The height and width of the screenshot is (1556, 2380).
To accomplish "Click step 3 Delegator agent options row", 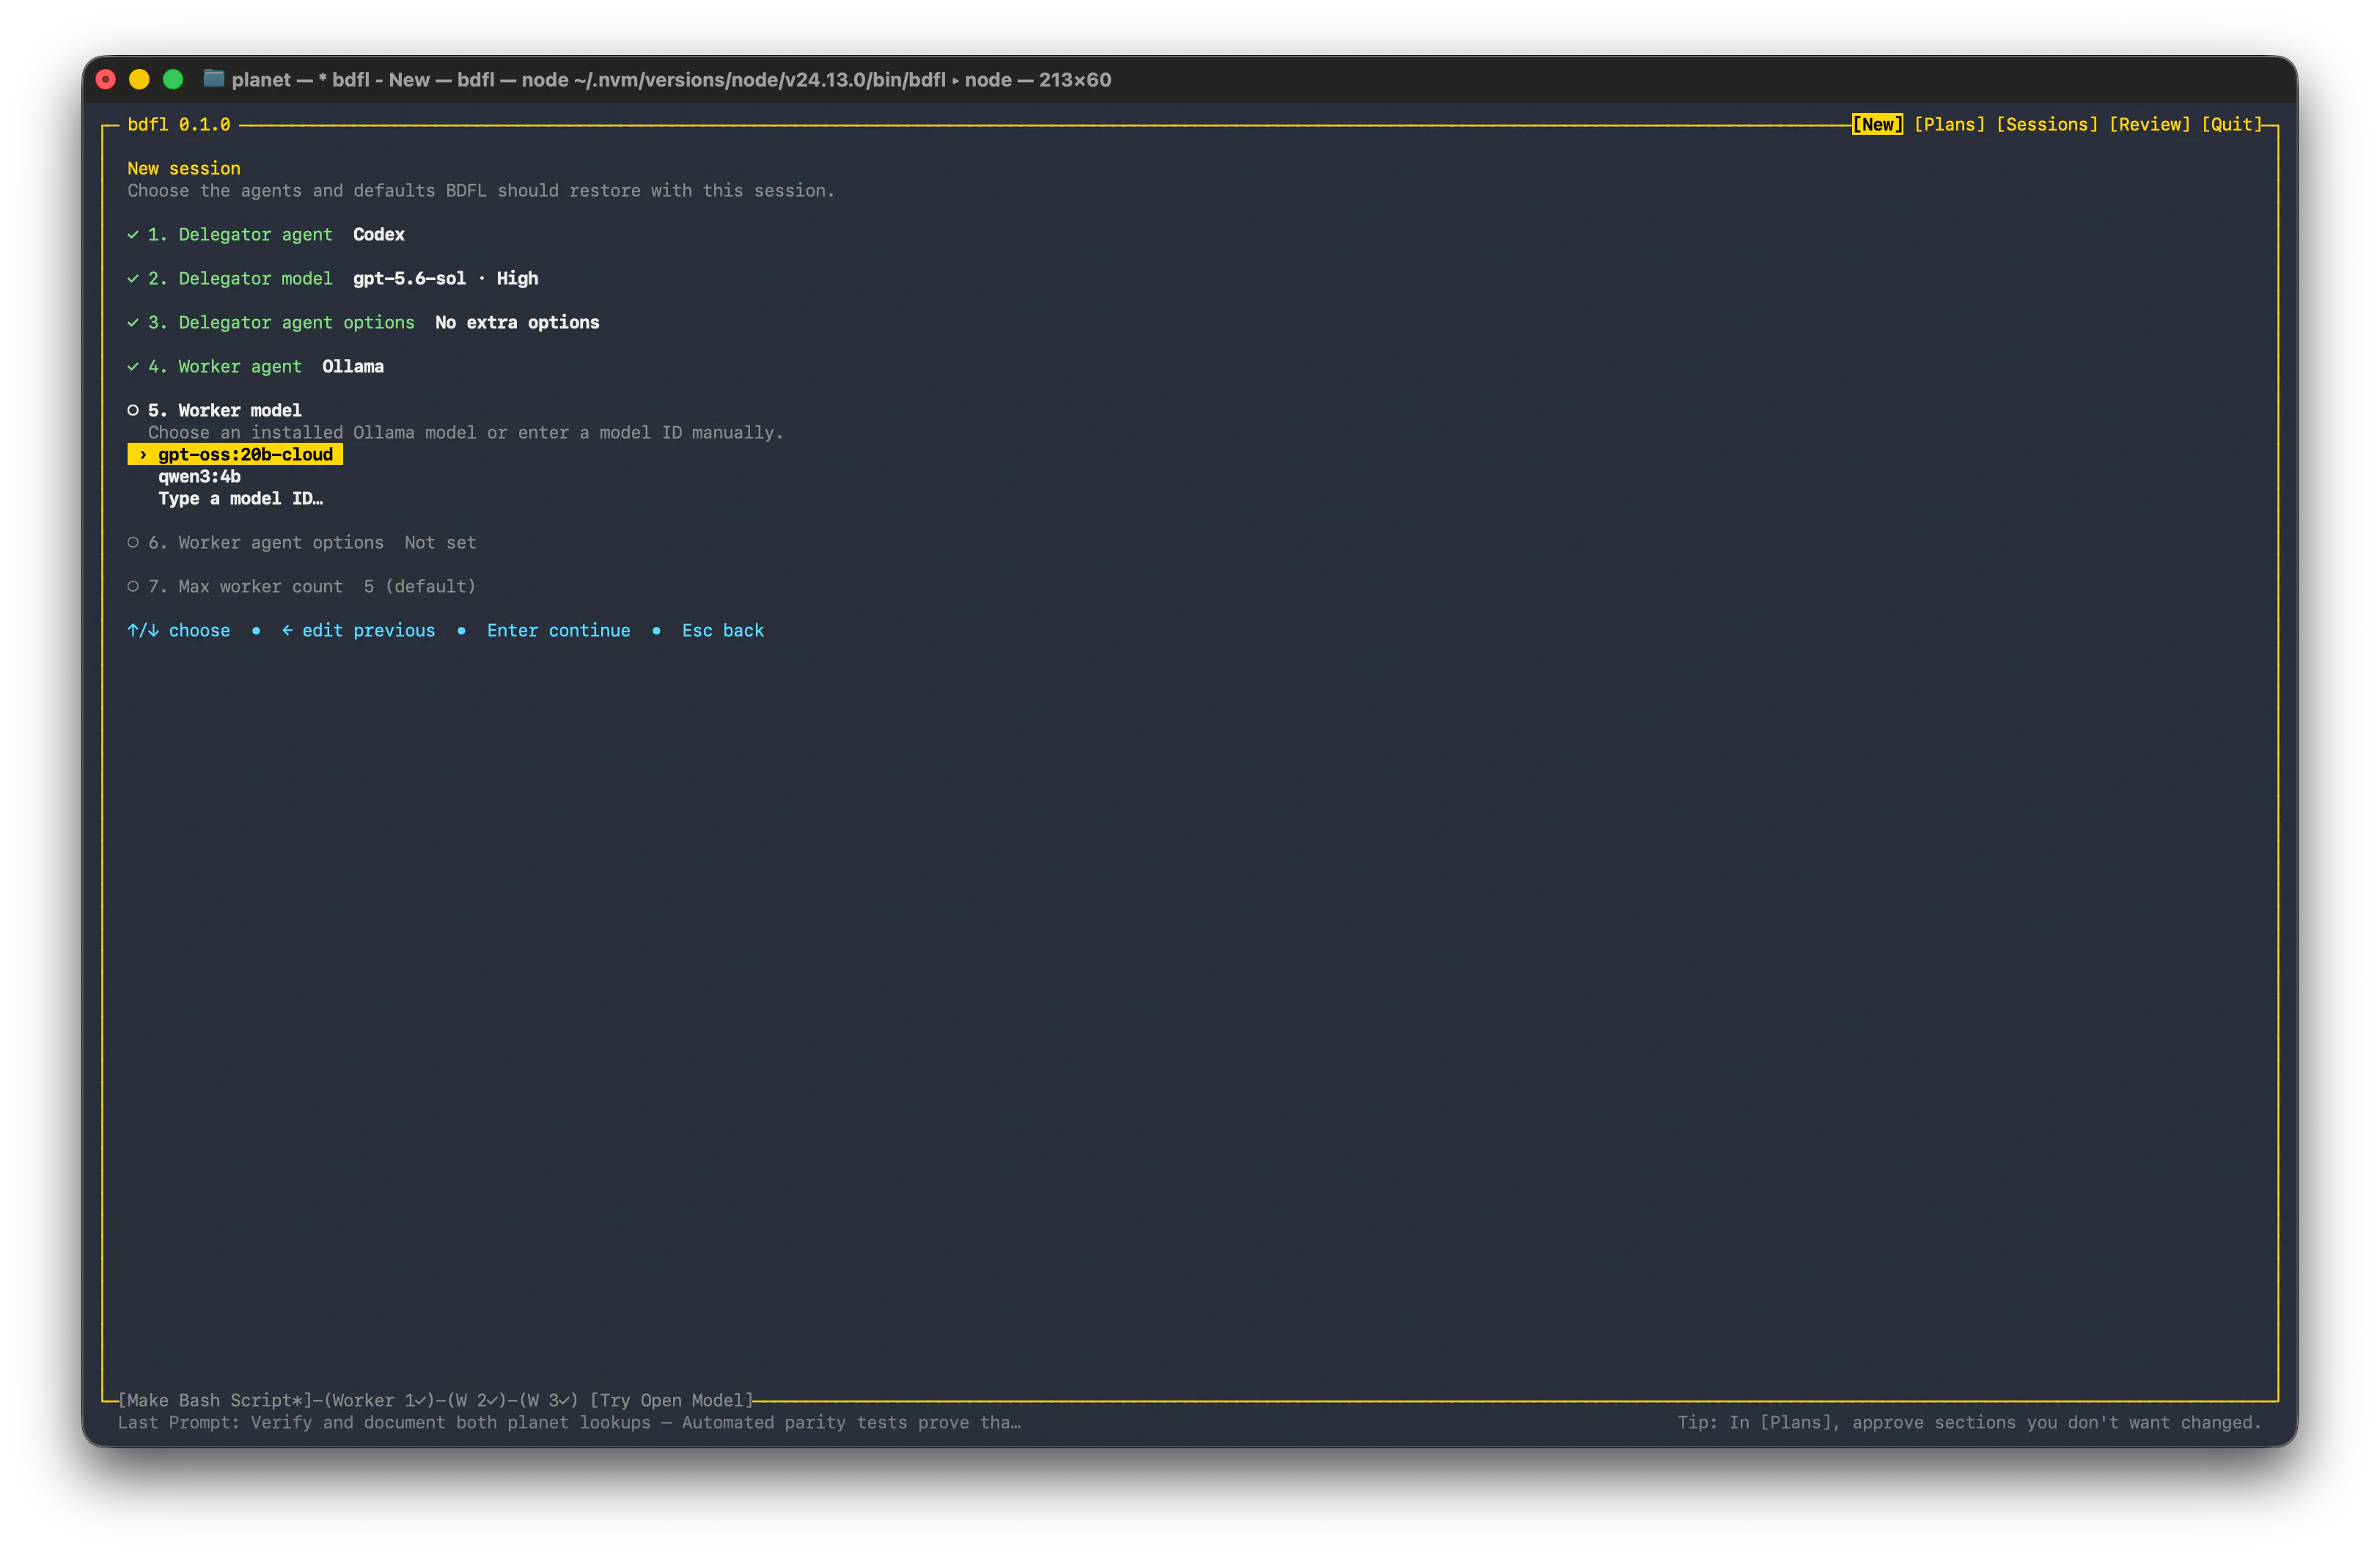I will point(364,322).
